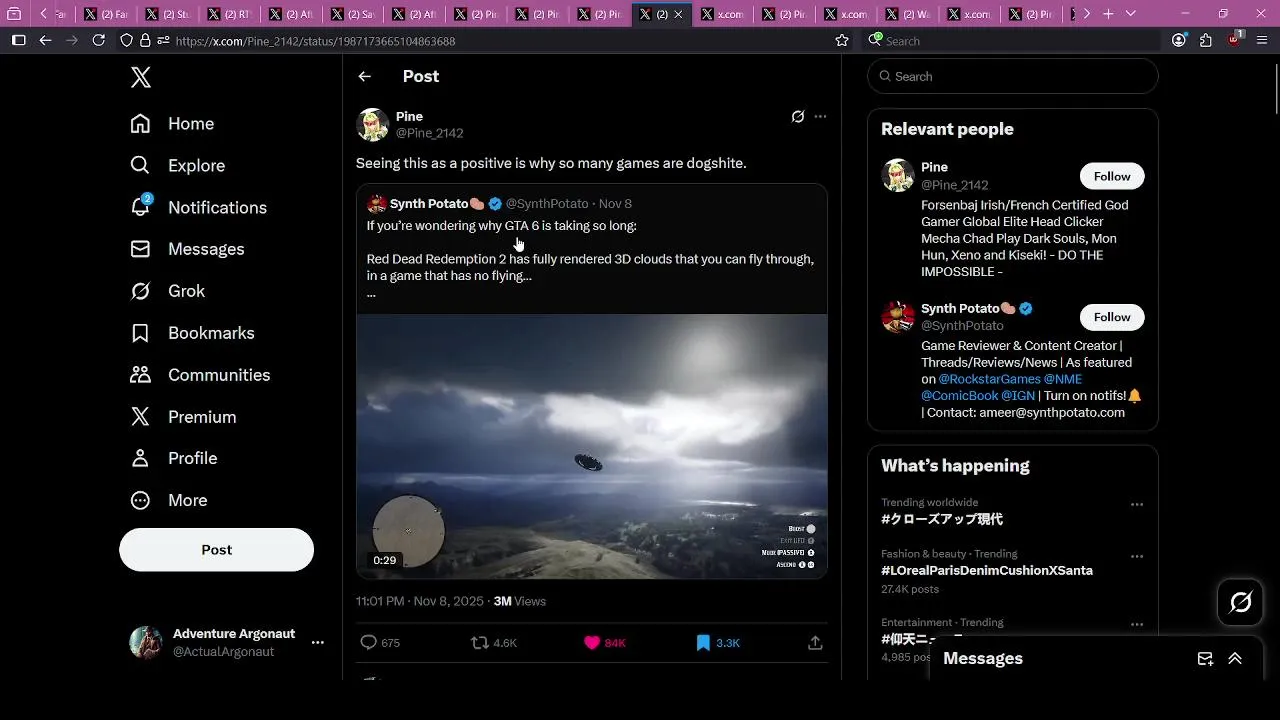1280x720 pixels.
Task: Open a new browser tab
Action: 1108,14
